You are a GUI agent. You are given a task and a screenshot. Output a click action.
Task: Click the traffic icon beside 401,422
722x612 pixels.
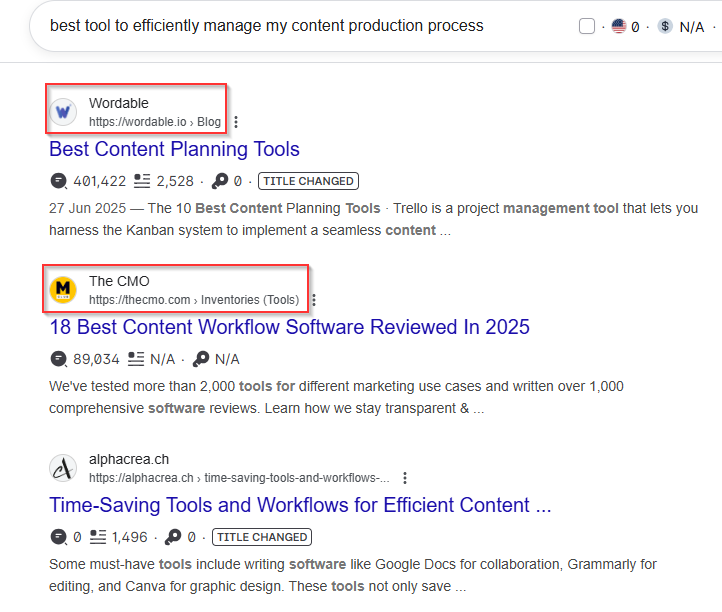click(x=58, y=181)
